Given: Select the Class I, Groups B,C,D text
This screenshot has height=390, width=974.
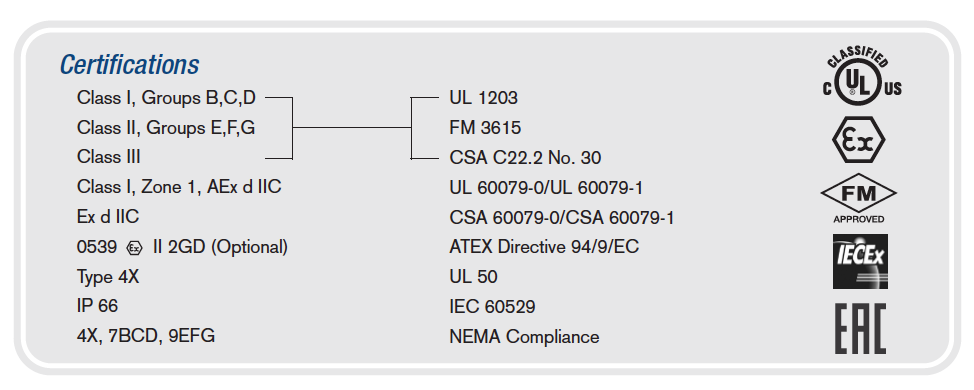Looking at the screenshot, I should [x=166, y=98].
